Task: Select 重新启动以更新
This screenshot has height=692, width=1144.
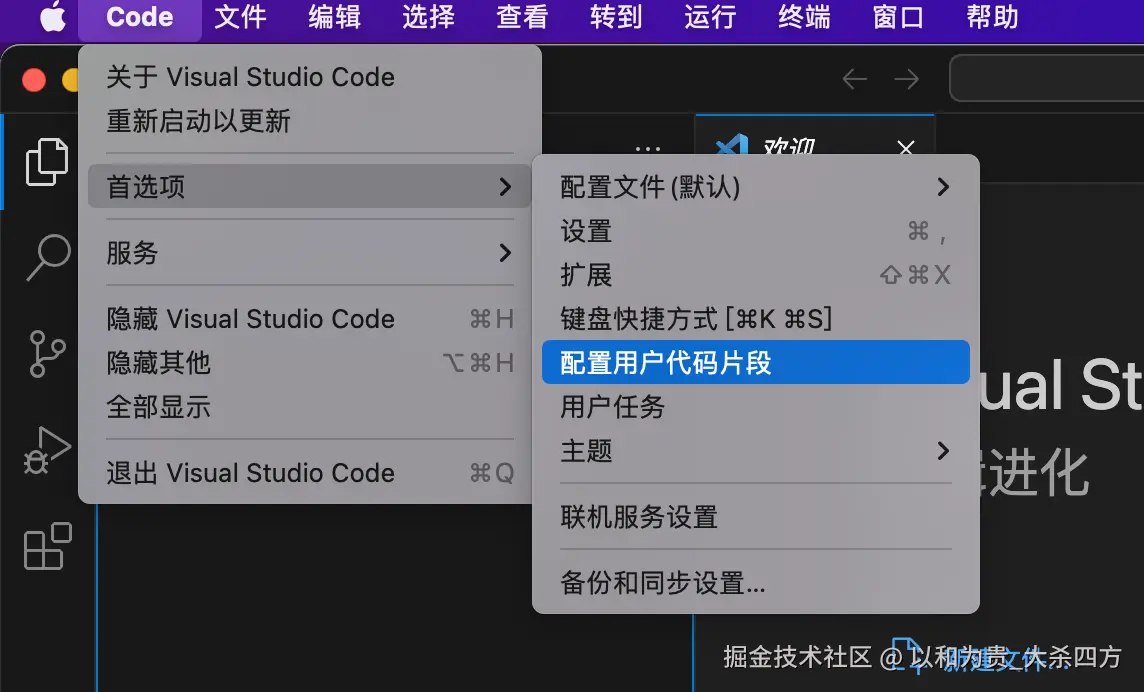Action: [x=309, y=120]
